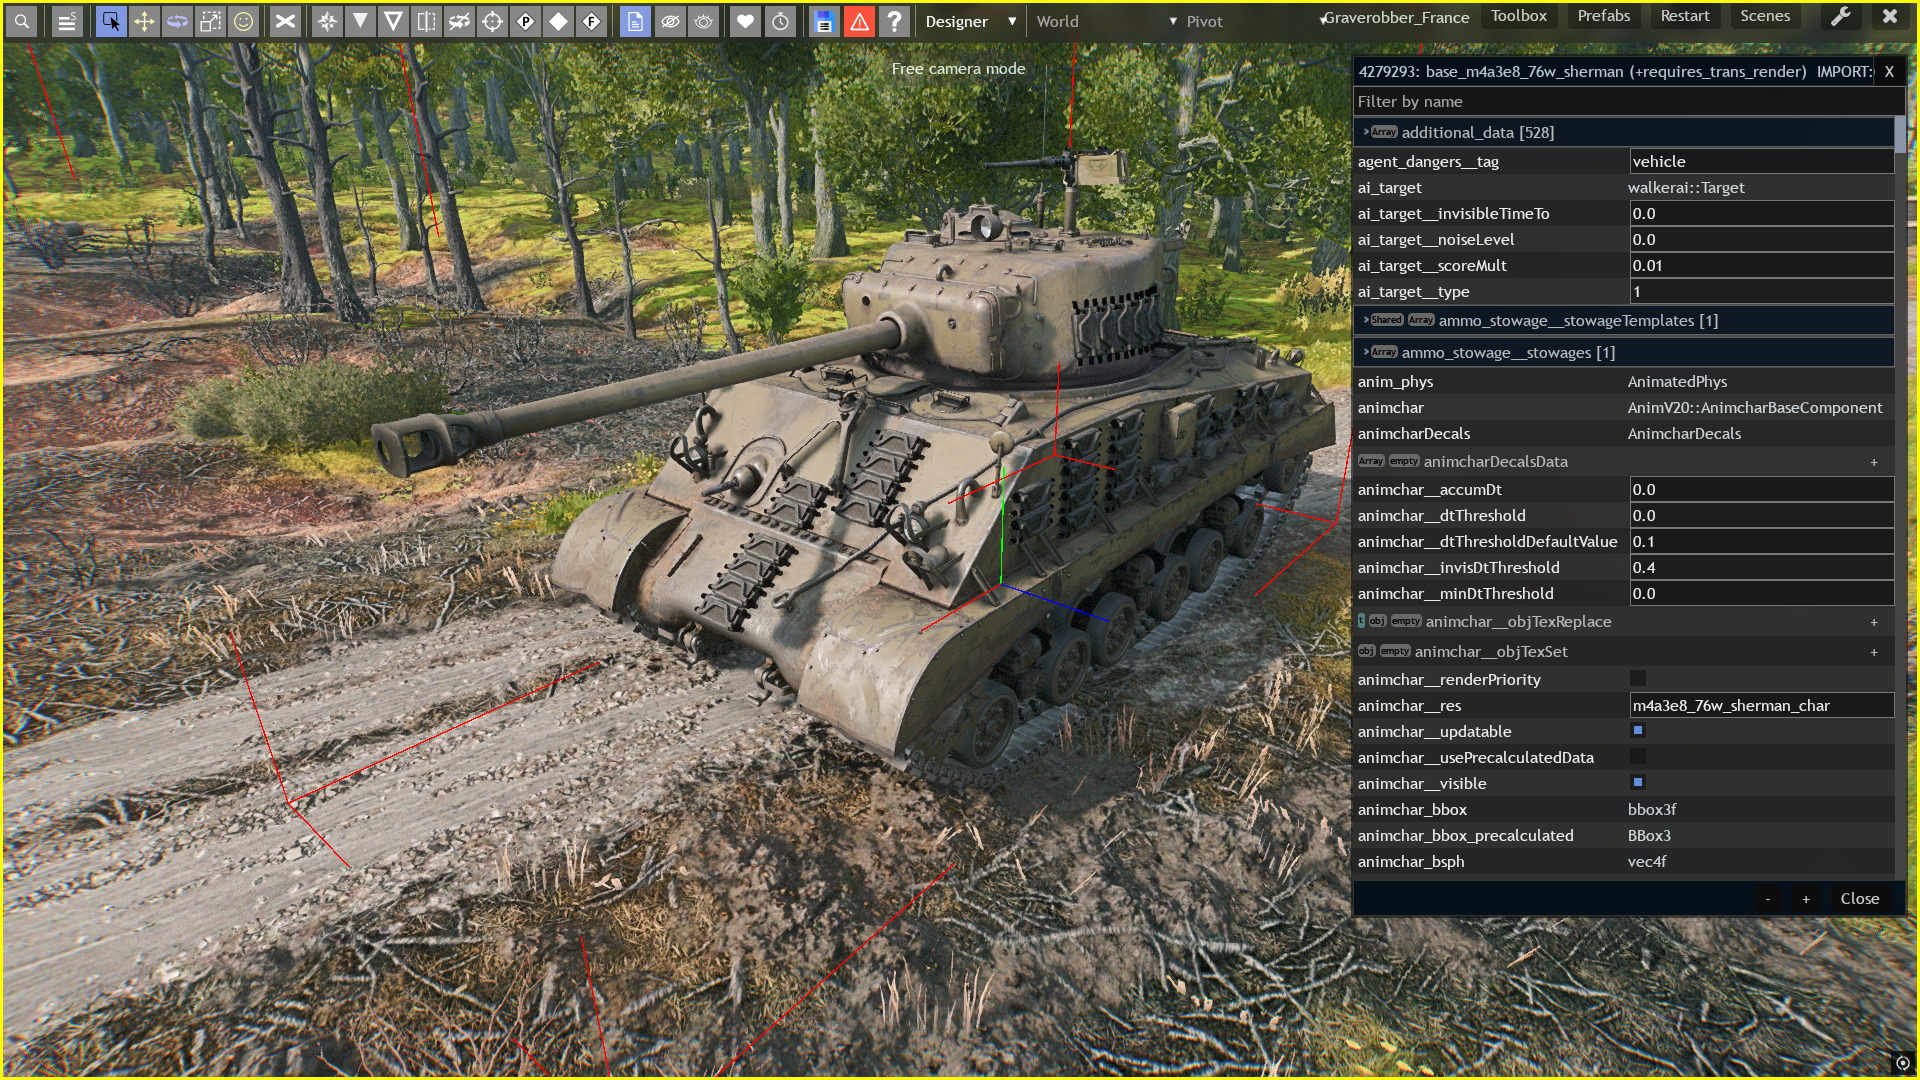Click the question mark help icon
The width and height of the screenshot is (1920, 1080).
click(x=894, y=21)
